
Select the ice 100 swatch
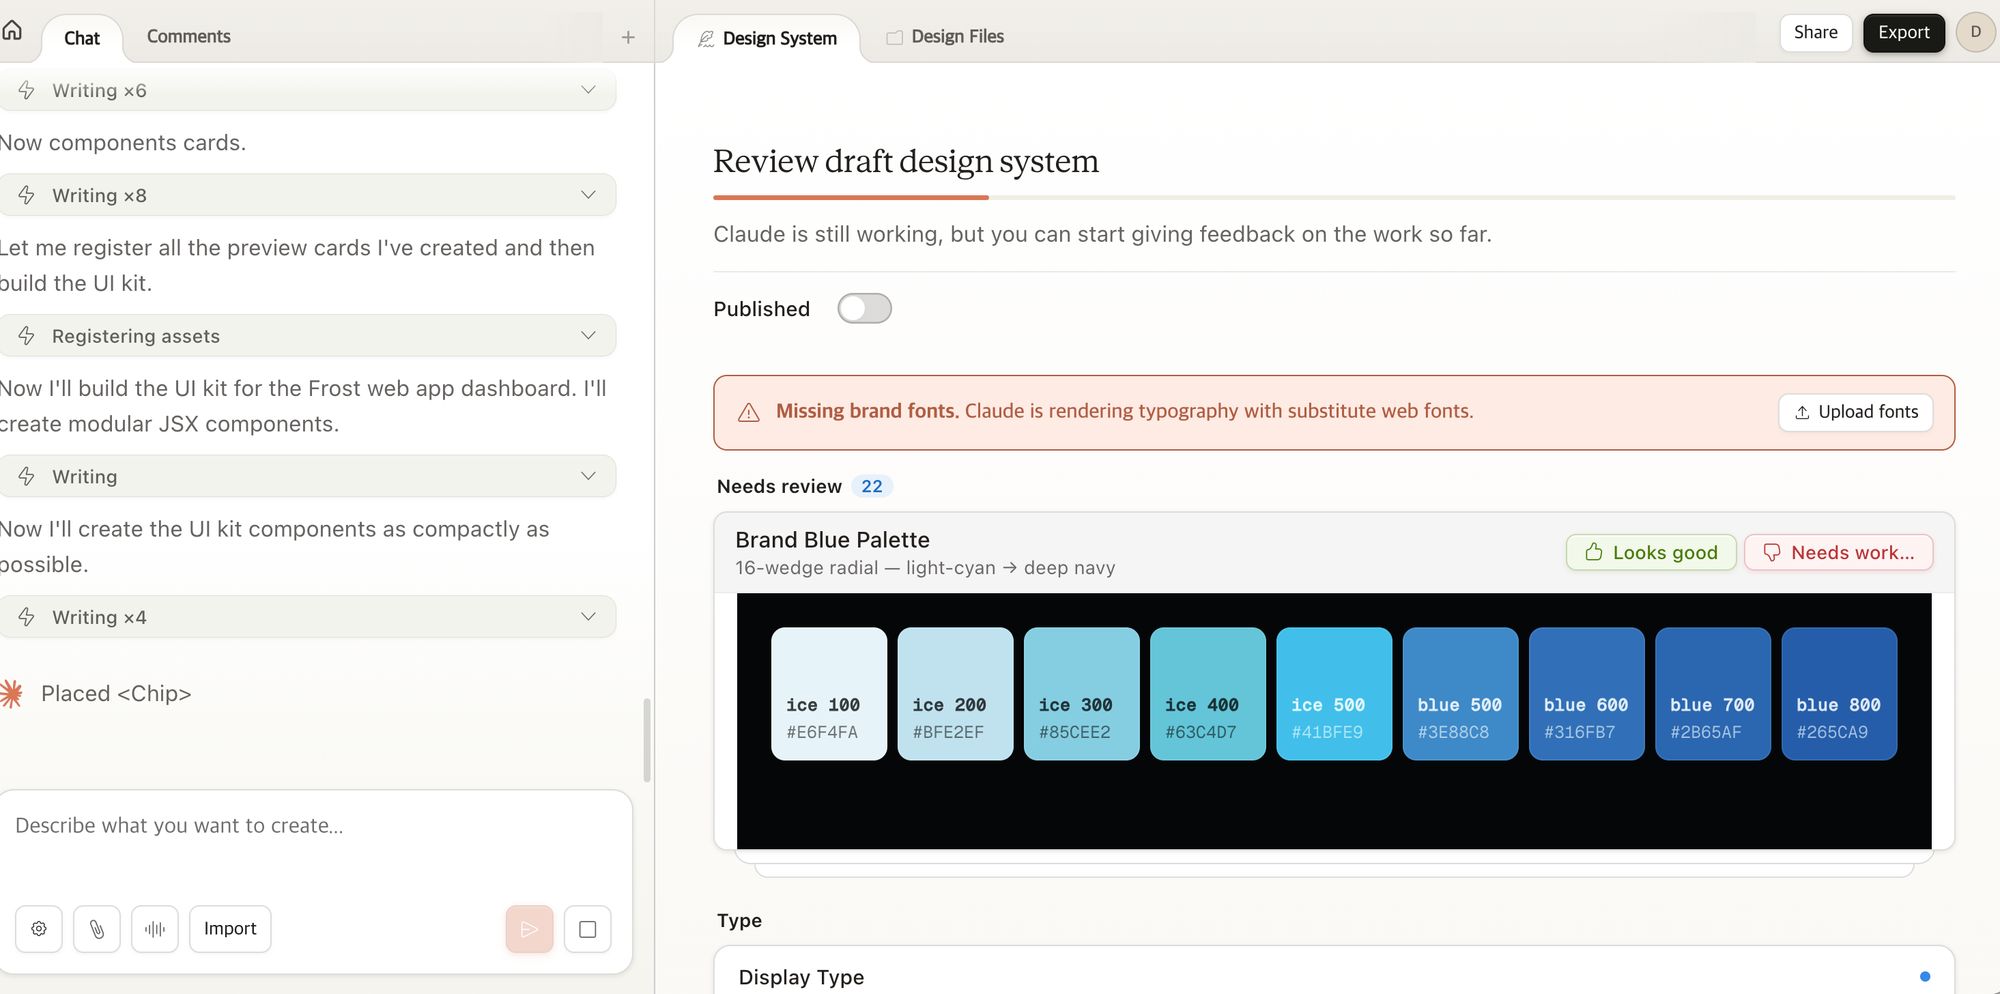click(x=829, y=694)
